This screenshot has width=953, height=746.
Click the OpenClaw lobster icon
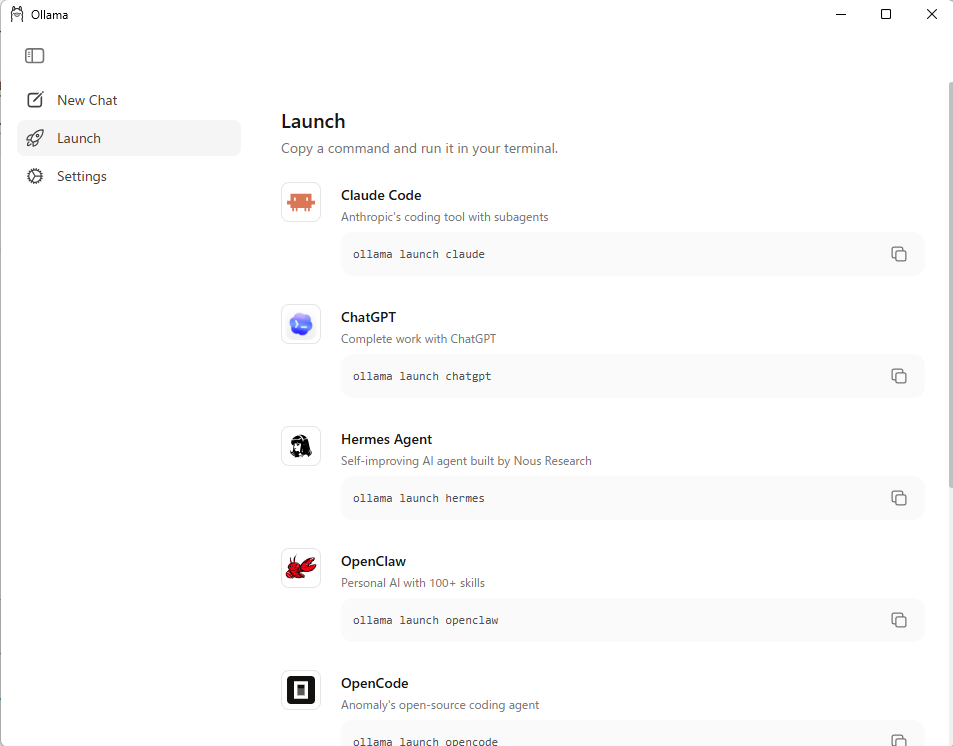point(301,568)
